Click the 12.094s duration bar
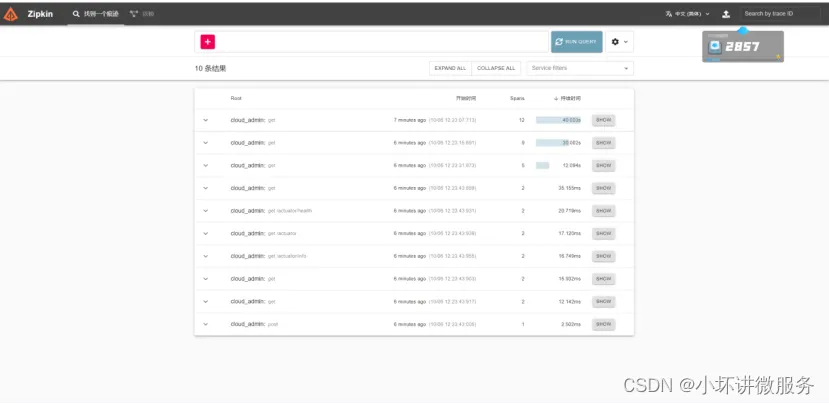829x404 pixels. [x=542, y=166]
